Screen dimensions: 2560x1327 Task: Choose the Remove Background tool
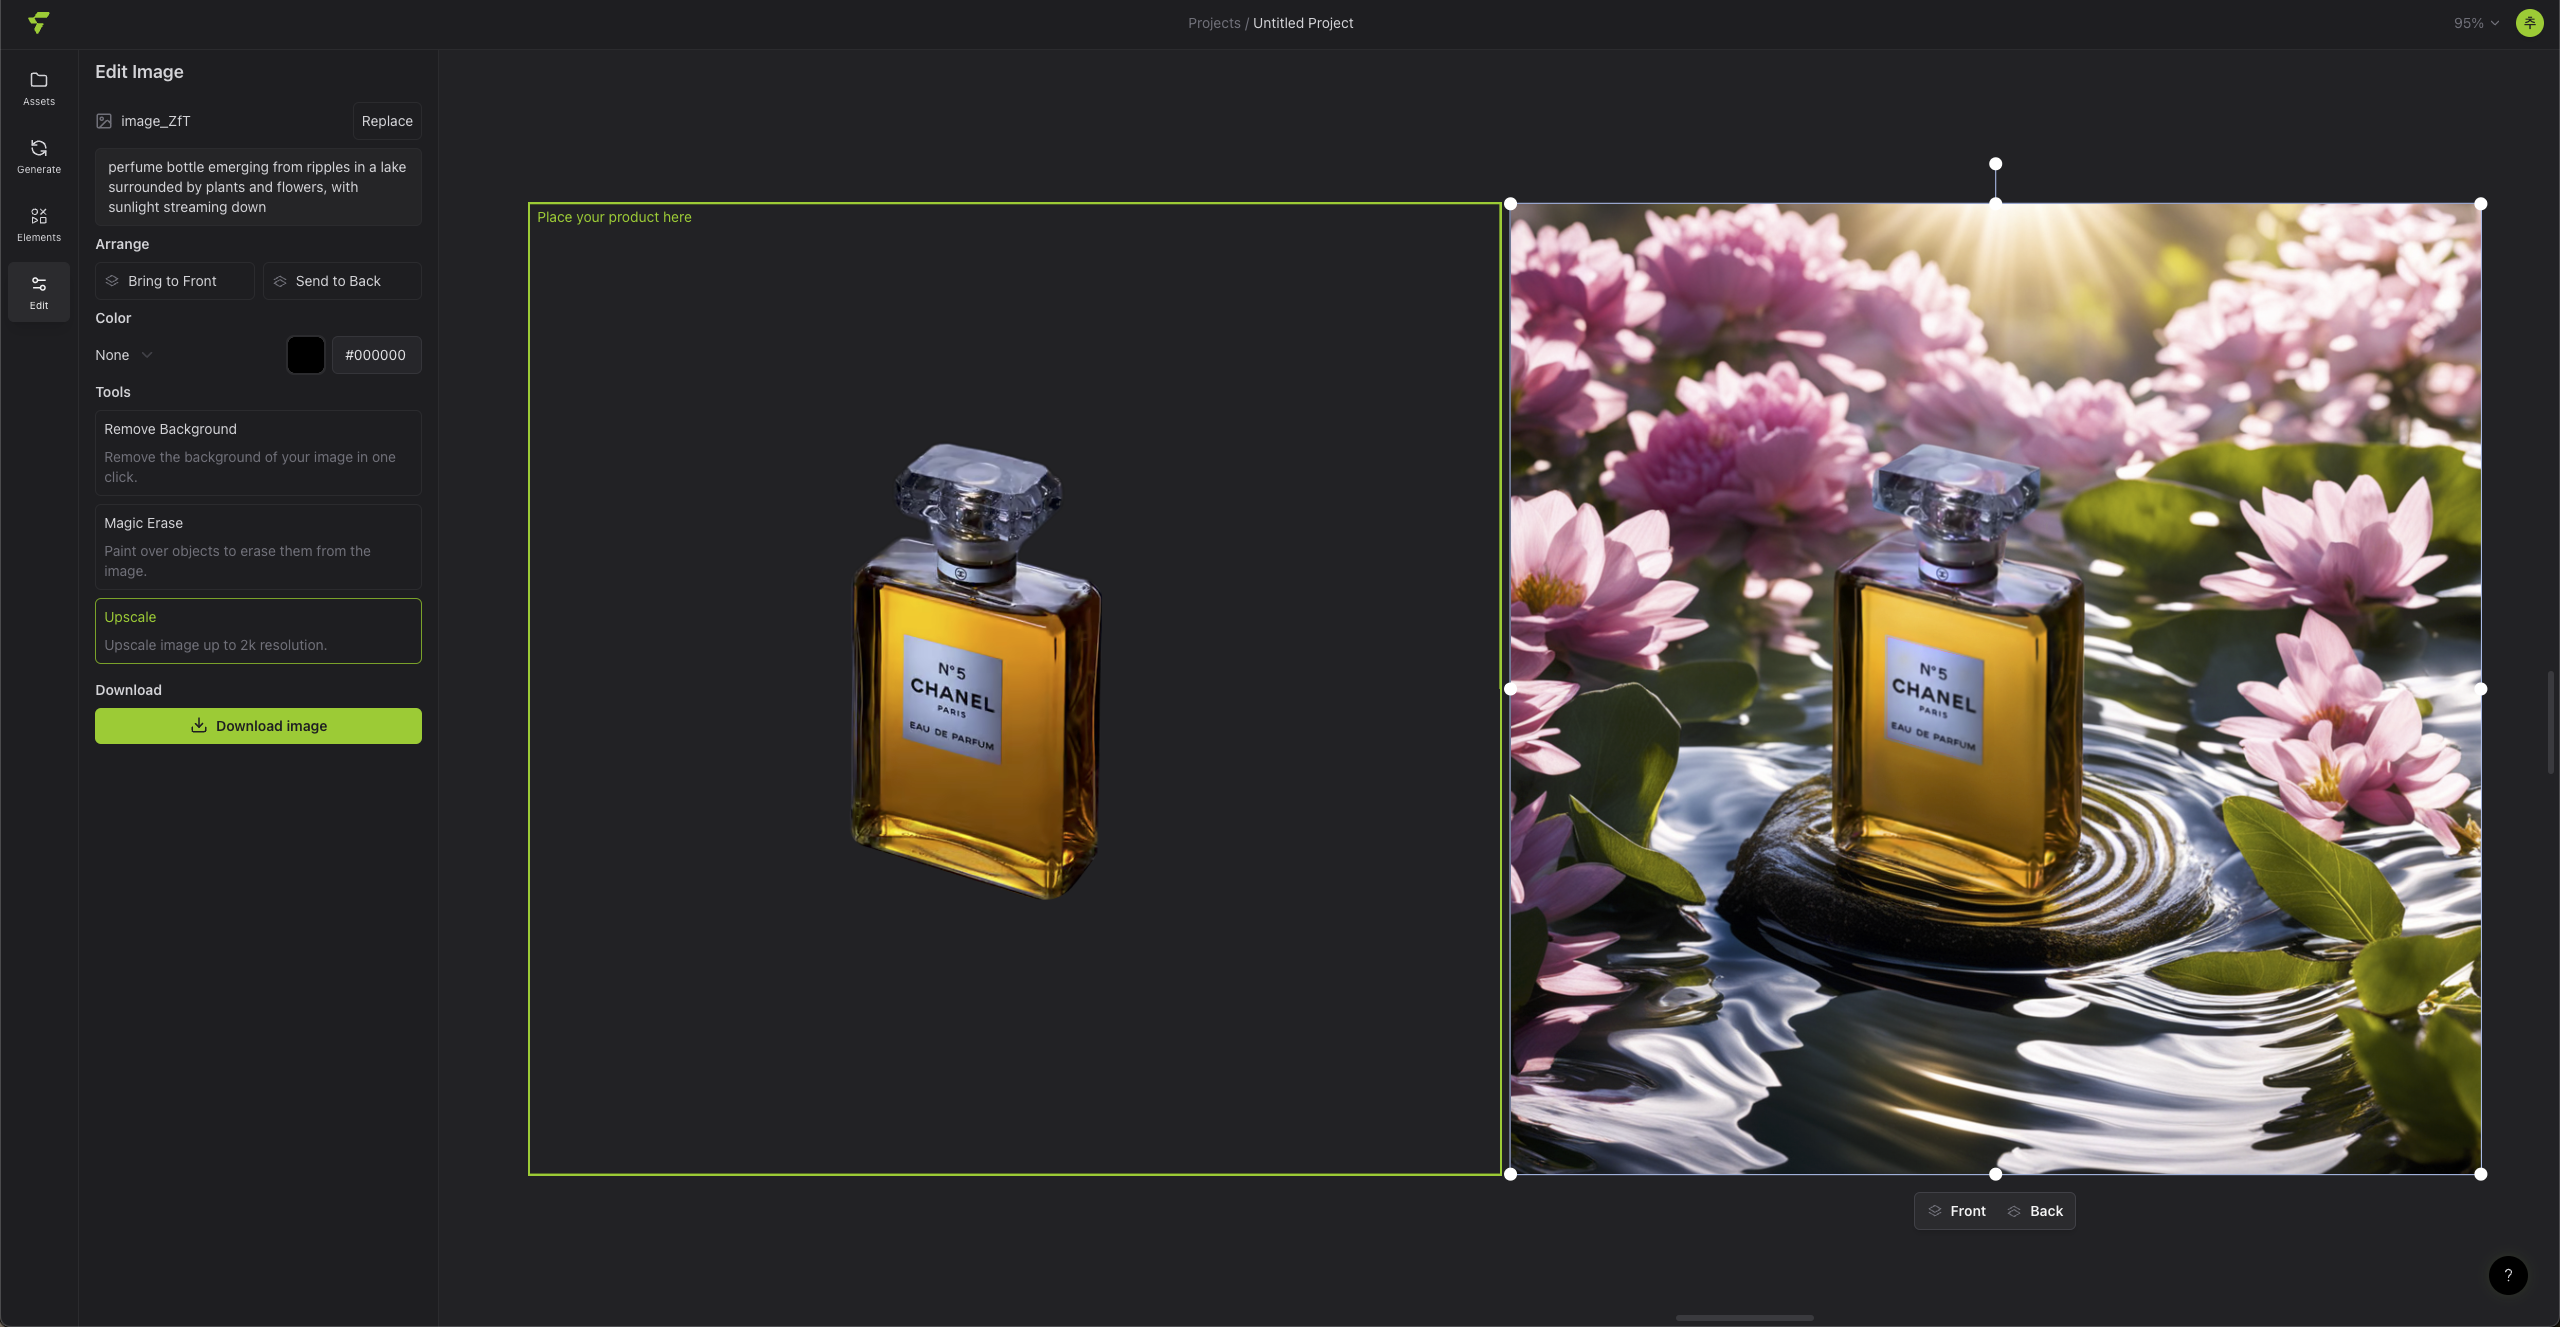[x=258, y=453]
